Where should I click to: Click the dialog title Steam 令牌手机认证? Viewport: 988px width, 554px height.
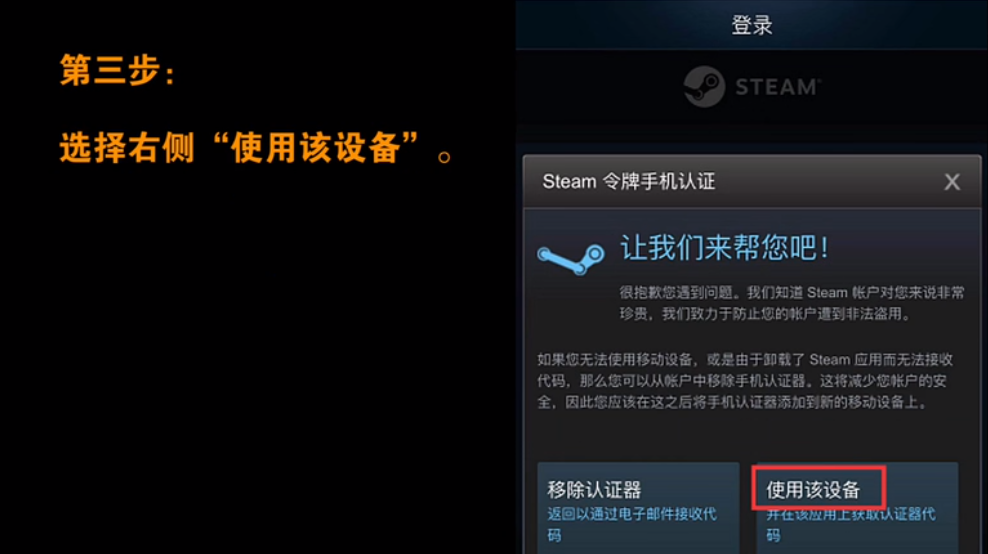[x=629, y=182]
